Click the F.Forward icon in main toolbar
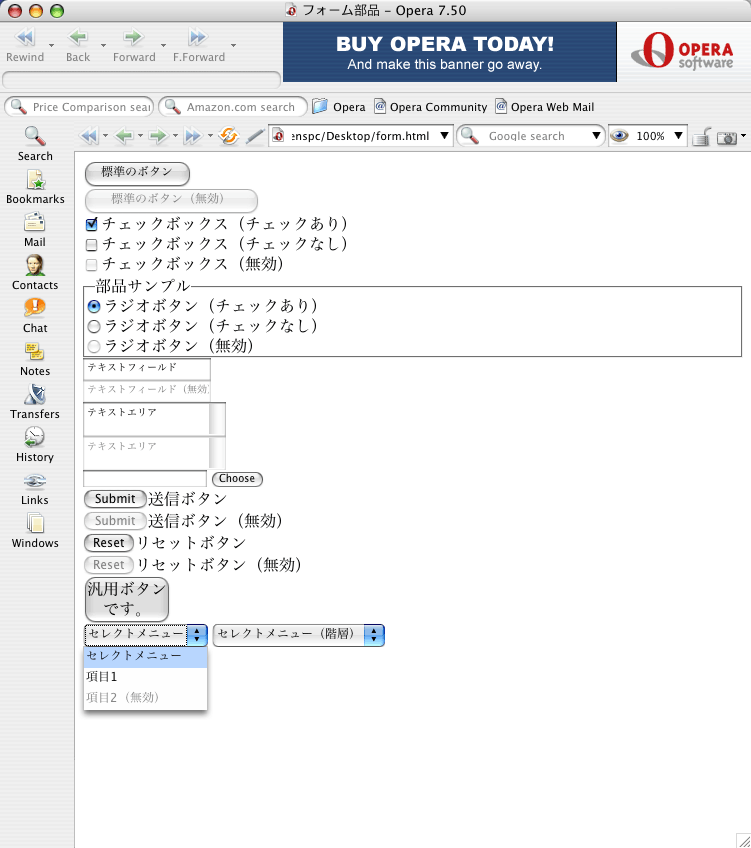Viewport: 751px width, 848px height. [x=197, y=37]
